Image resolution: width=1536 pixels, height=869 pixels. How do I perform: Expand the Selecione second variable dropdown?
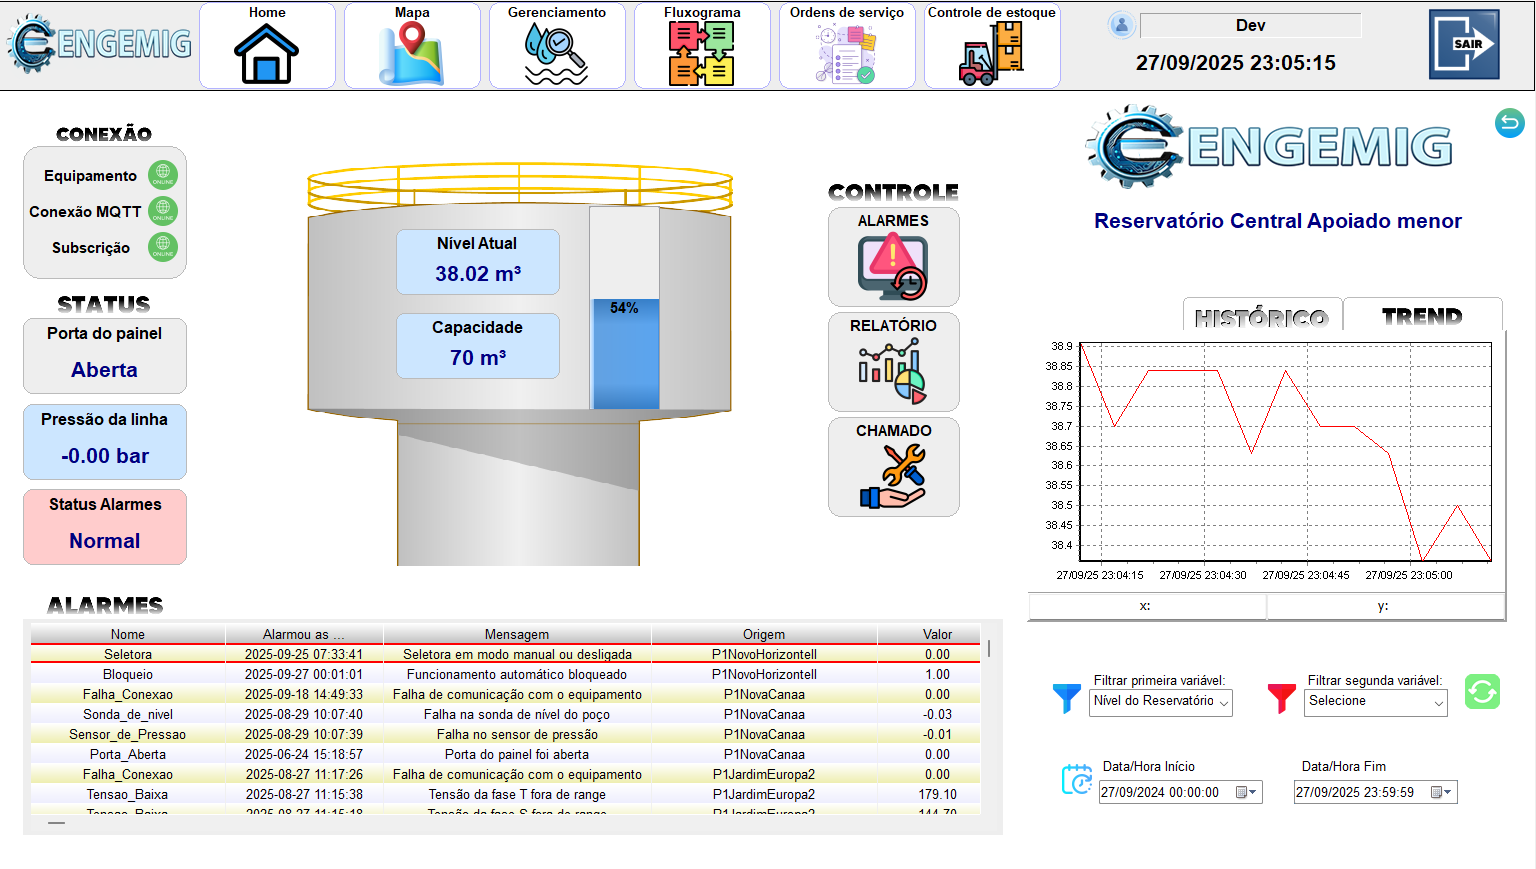pyautogui.click(x=1438, y=703)
